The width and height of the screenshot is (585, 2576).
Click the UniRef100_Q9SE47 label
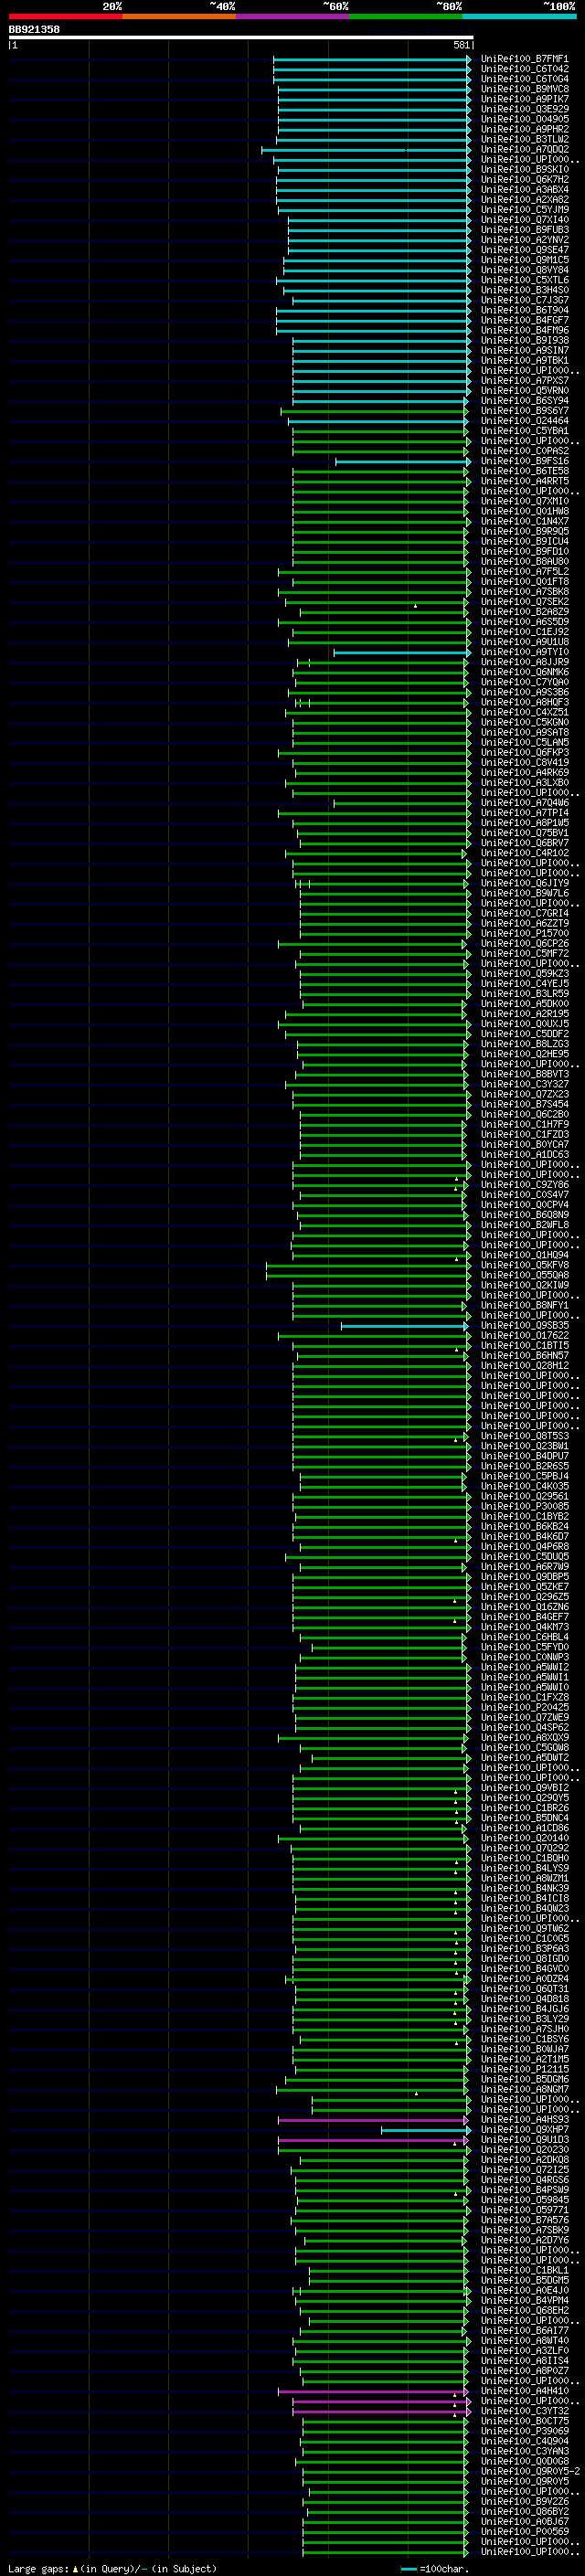click(525, 250)
